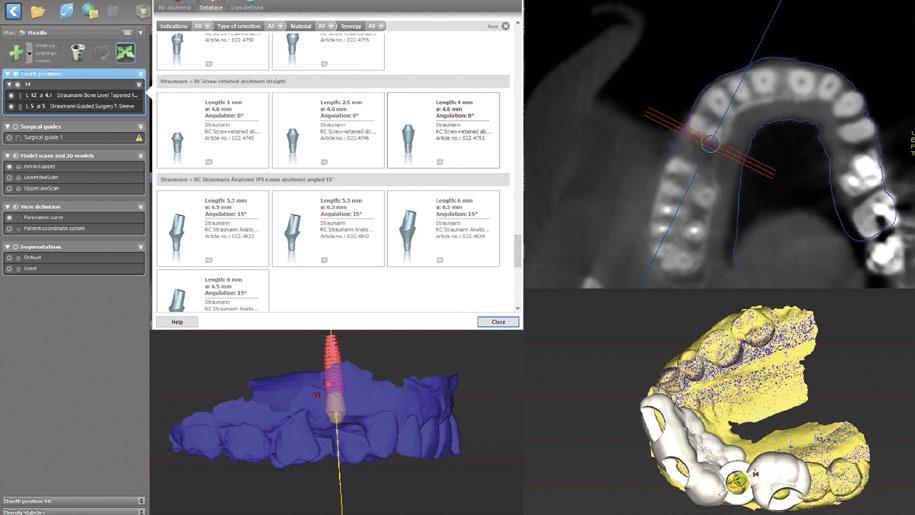Click the greyed-out checkmark icon beside the trash bin
Screen dimensions: 915x515
point(102,53)
